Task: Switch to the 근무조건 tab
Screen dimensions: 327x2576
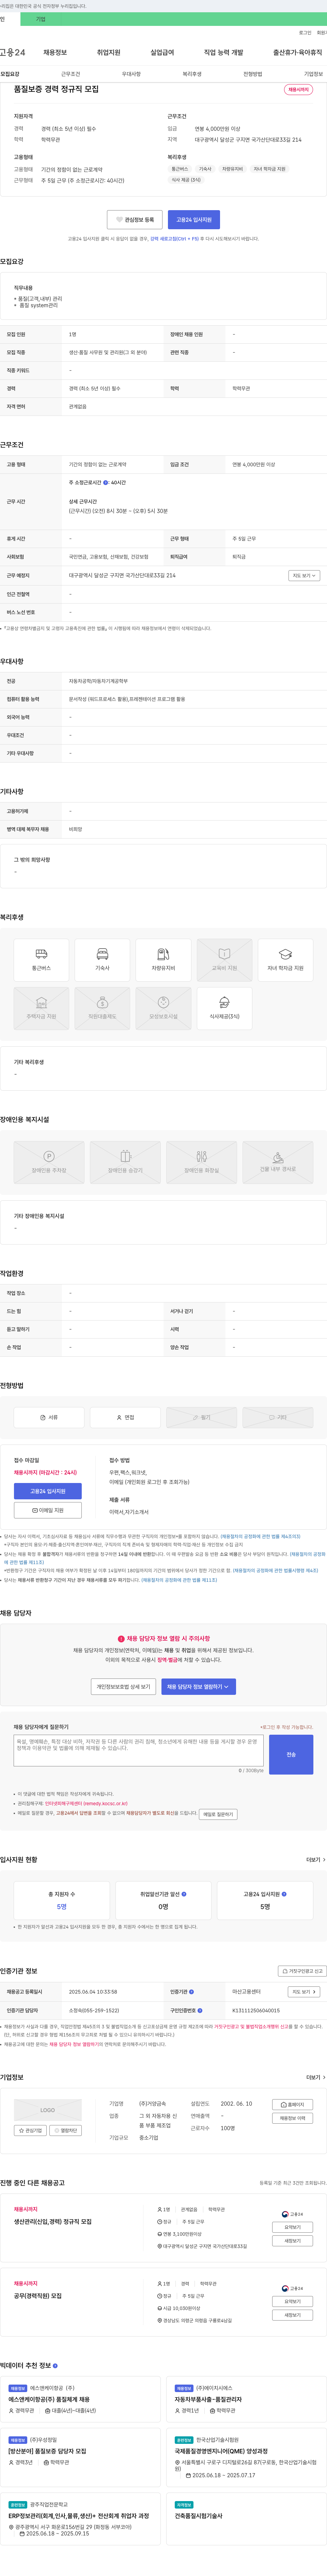Action: coord(70,74)
